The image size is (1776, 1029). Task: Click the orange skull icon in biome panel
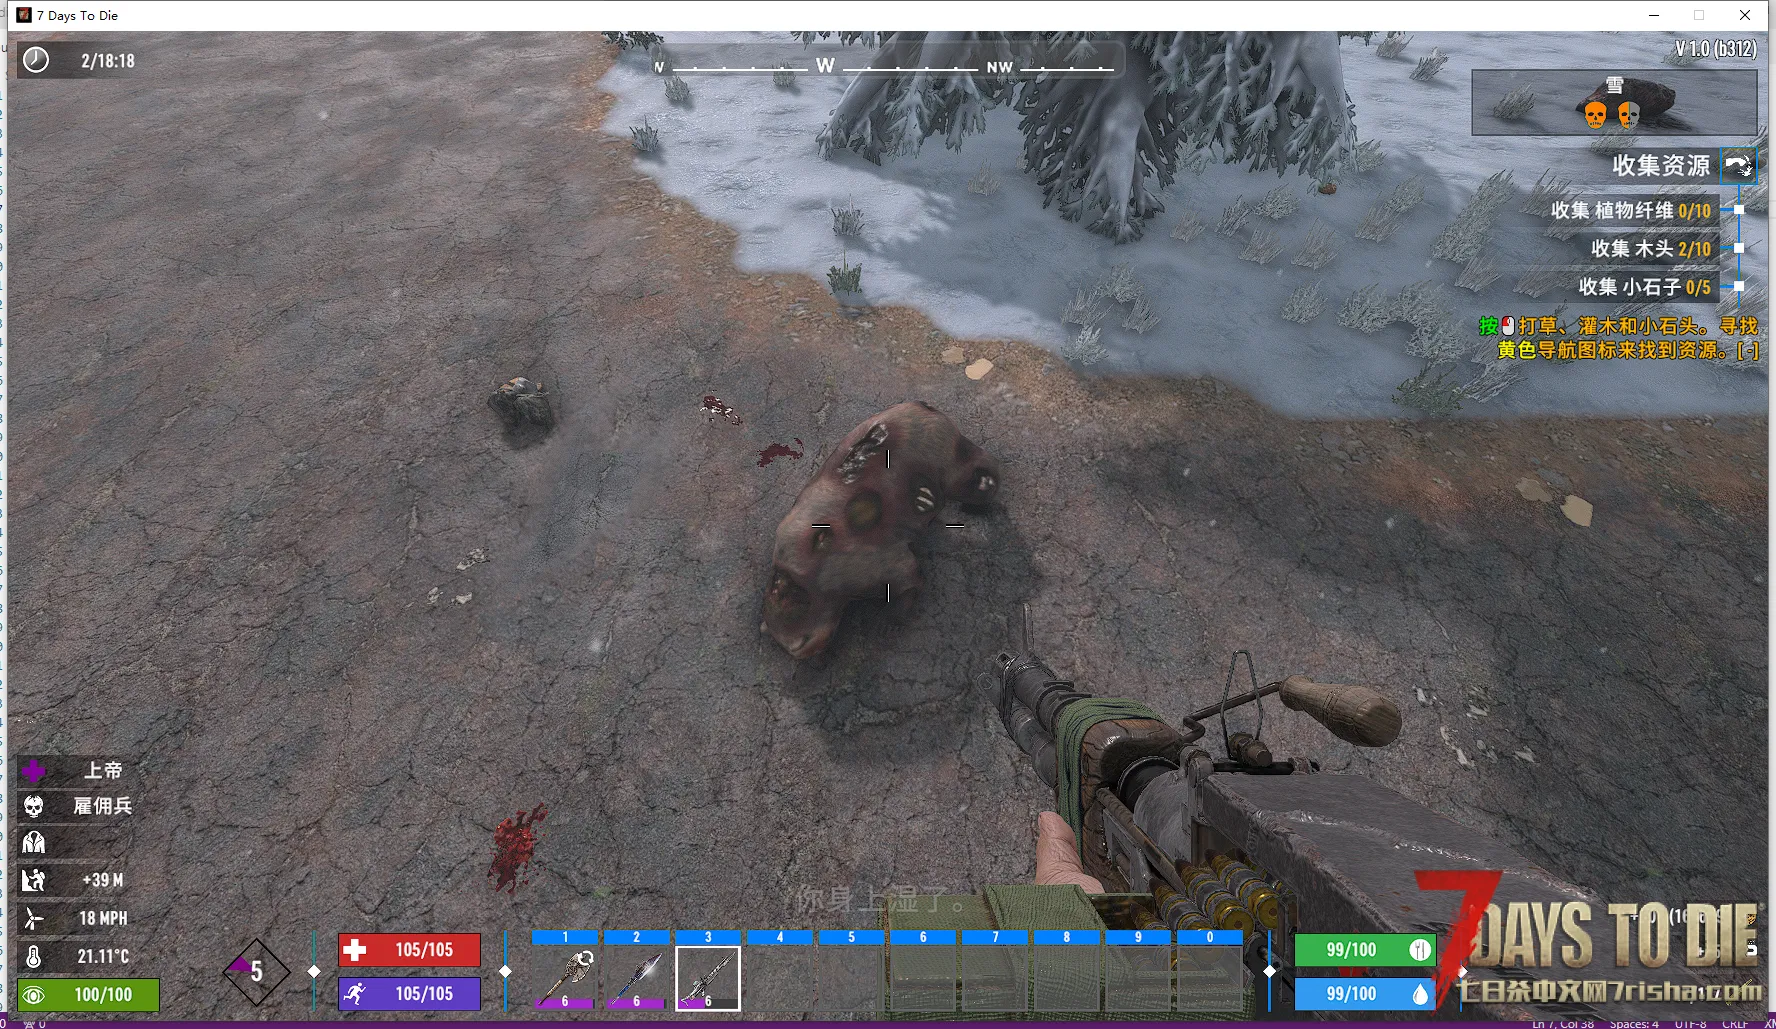[x=1596, y=115]
